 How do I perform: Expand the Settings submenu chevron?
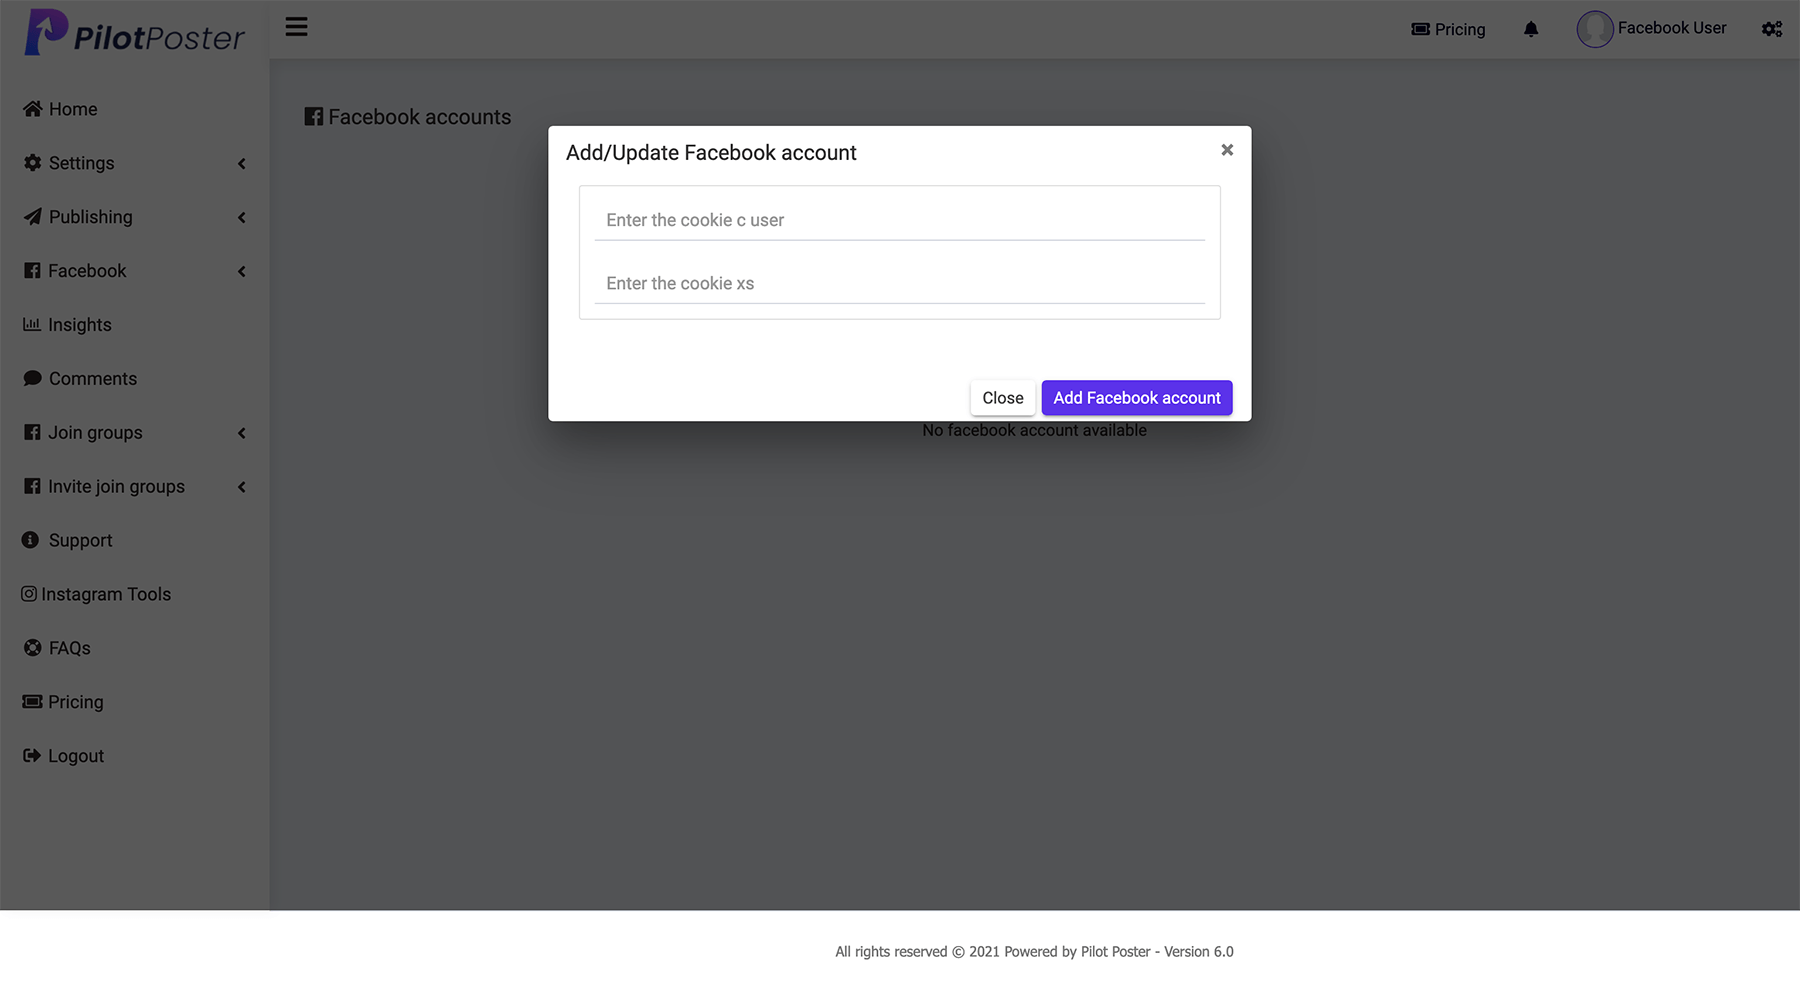click(x=241, y=163)
